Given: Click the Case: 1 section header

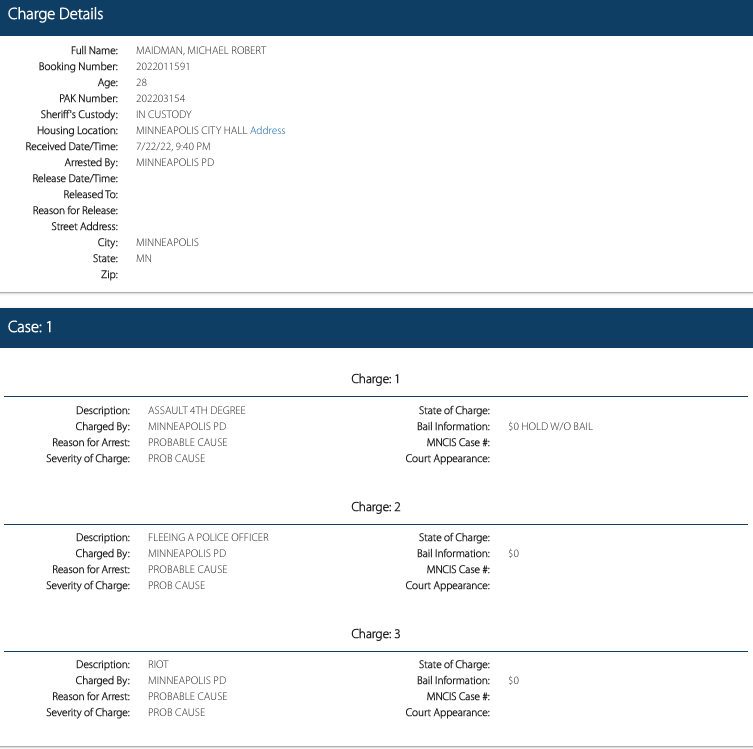Looking at the screenshot, I should pos(29,327).
